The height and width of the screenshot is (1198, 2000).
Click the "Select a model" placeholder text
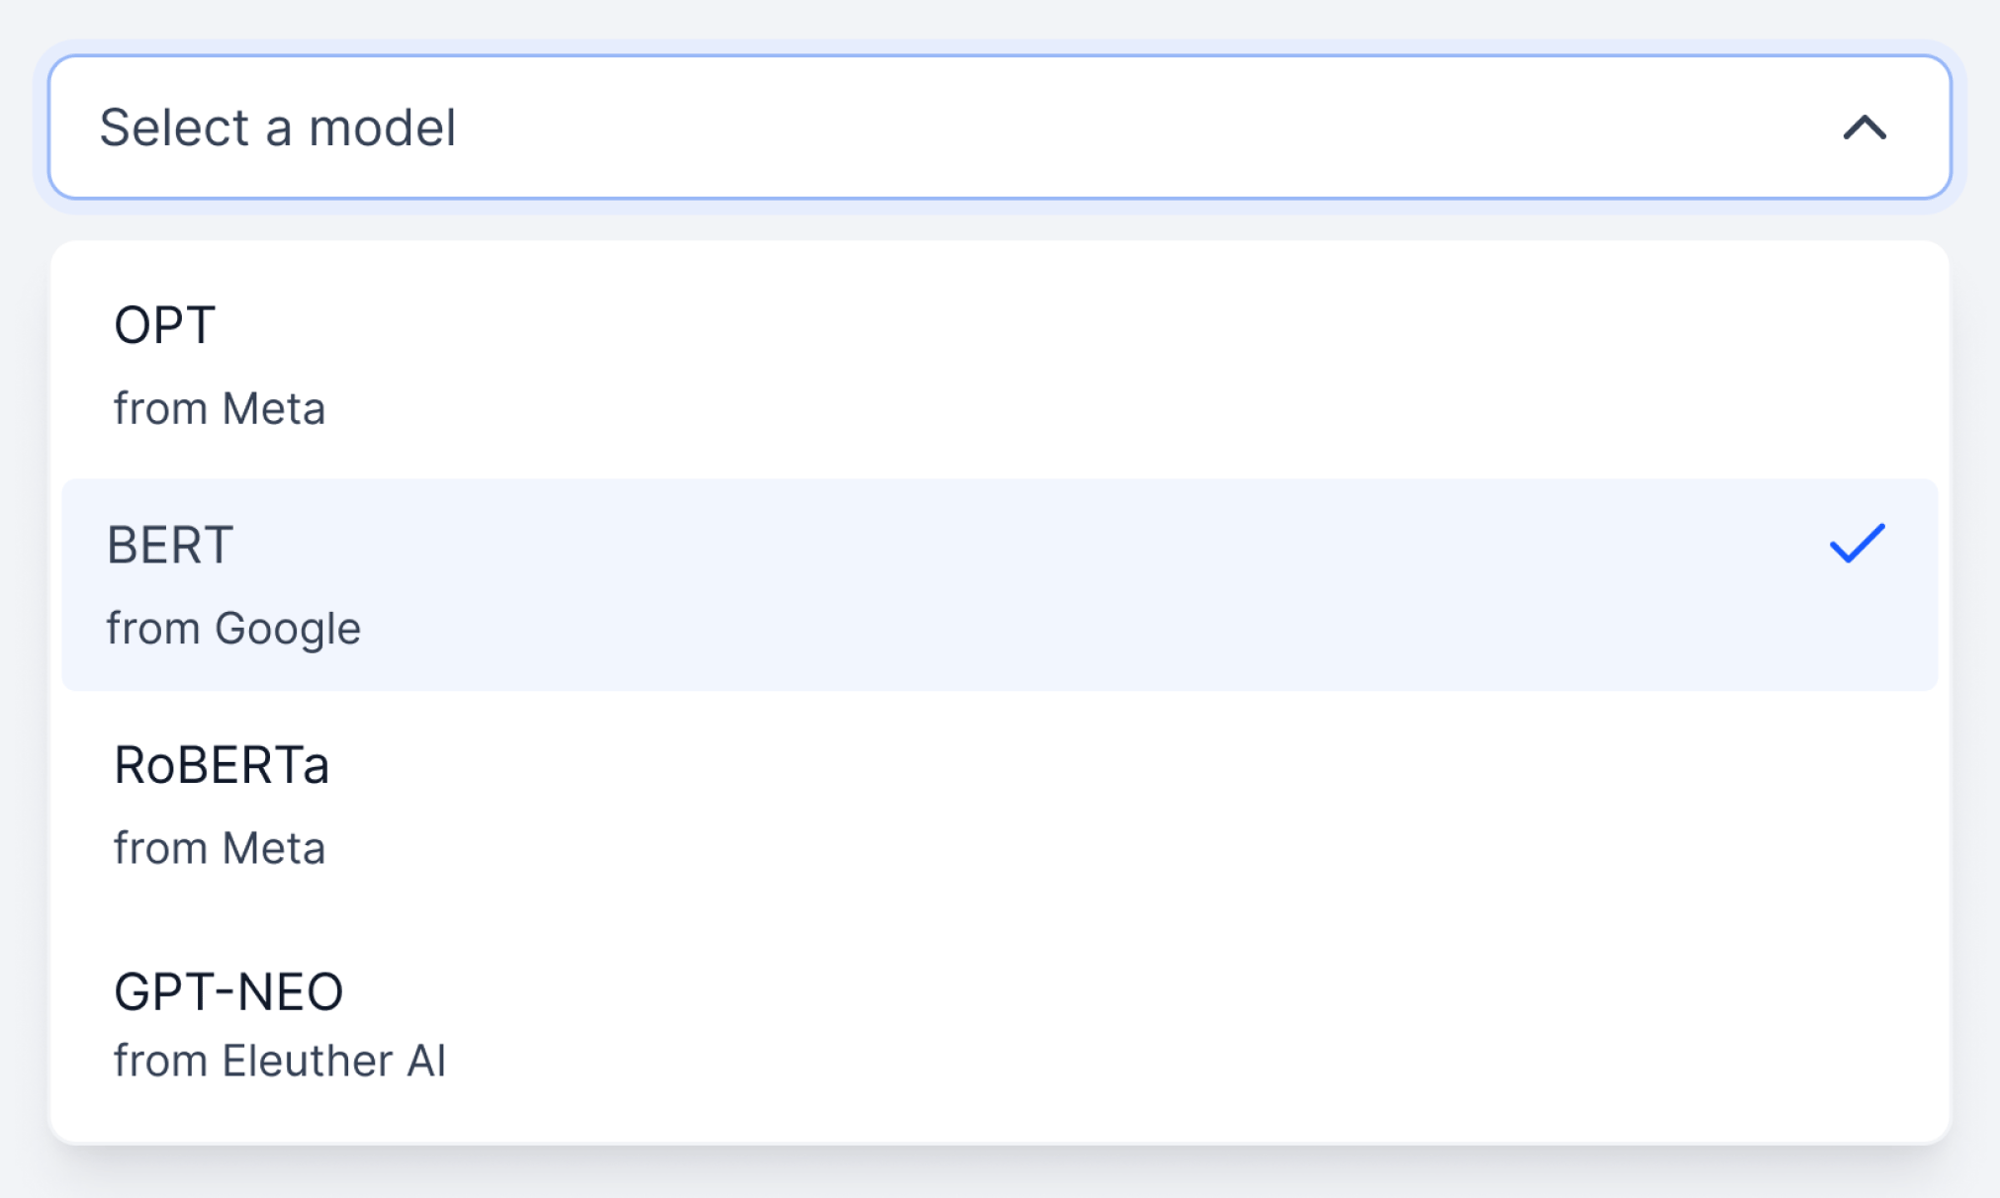pos(277,128)
